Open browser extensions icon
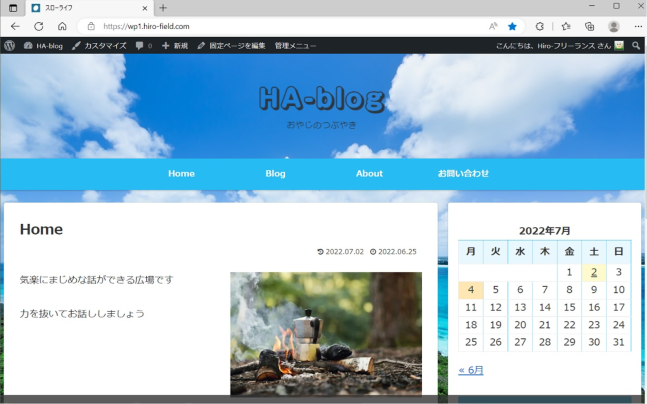647x404 pixels. [x=540, y=26]
